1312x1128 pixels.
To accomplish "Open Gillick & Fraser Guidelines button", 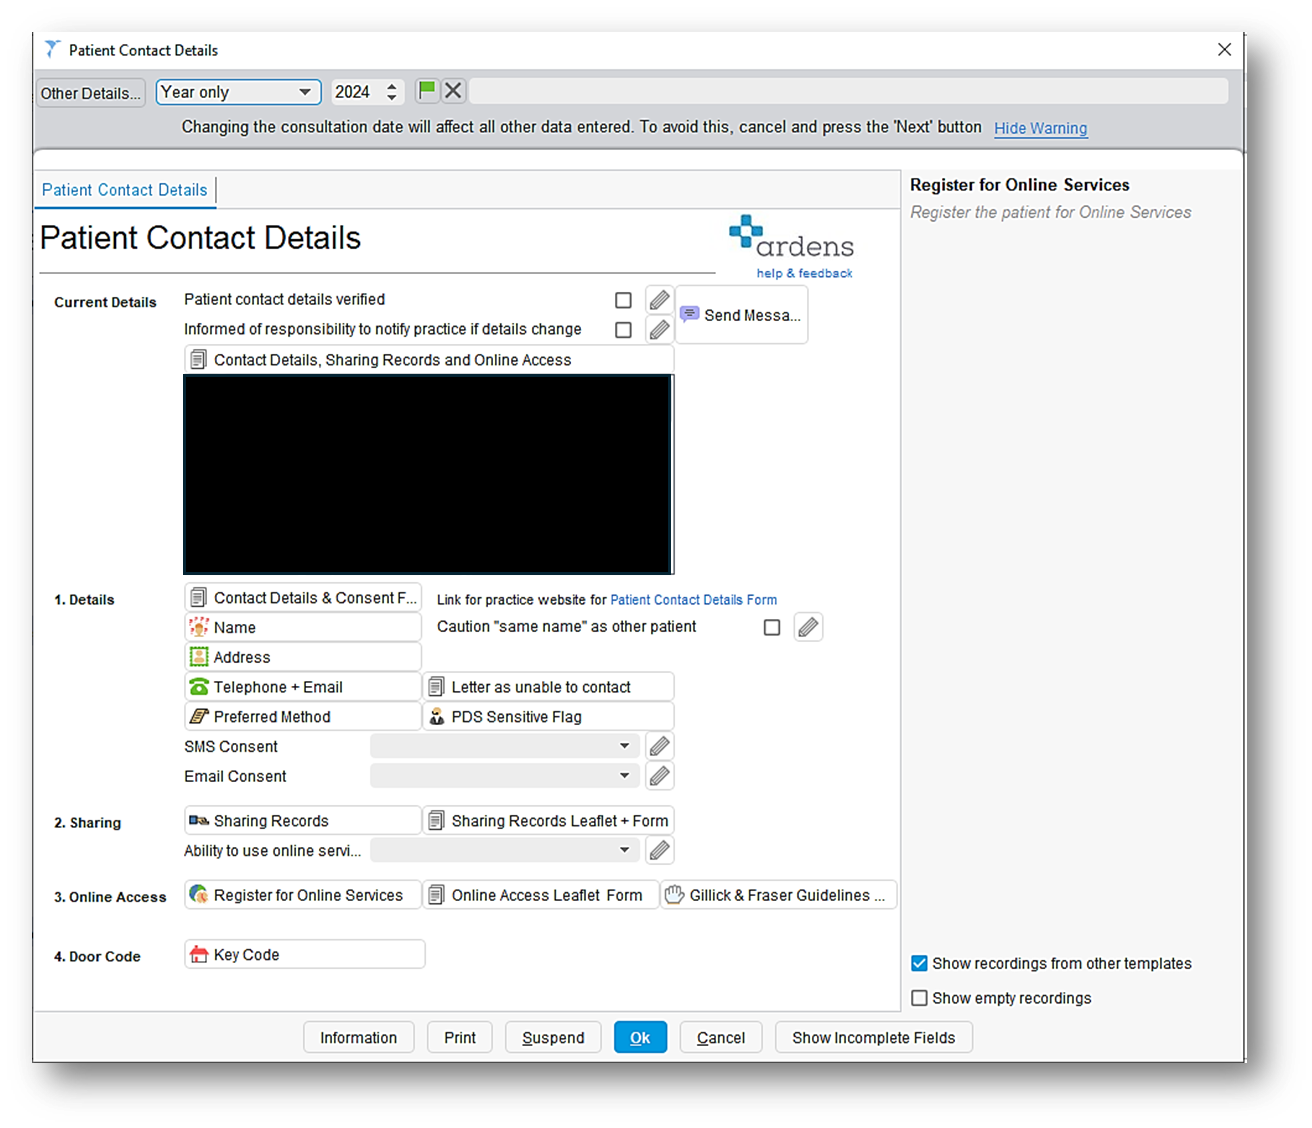I will [x=779, y=895].
